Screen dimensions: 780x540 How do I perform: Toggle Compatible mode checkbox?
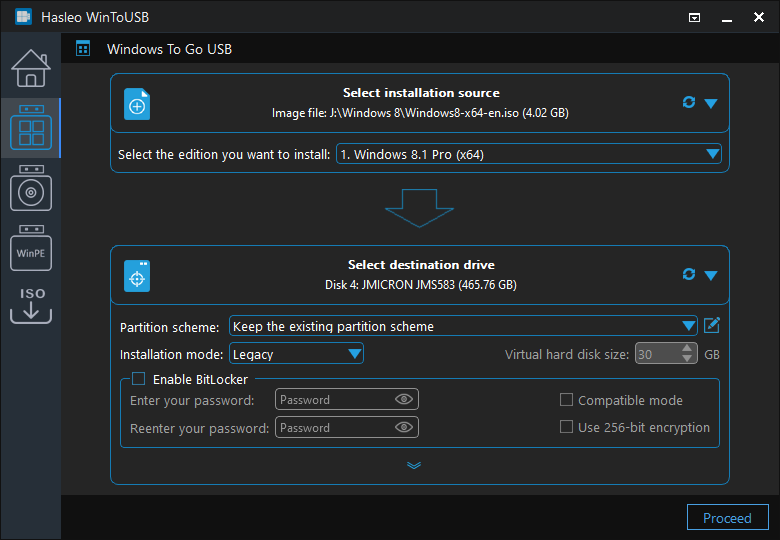tap(566, 400)
